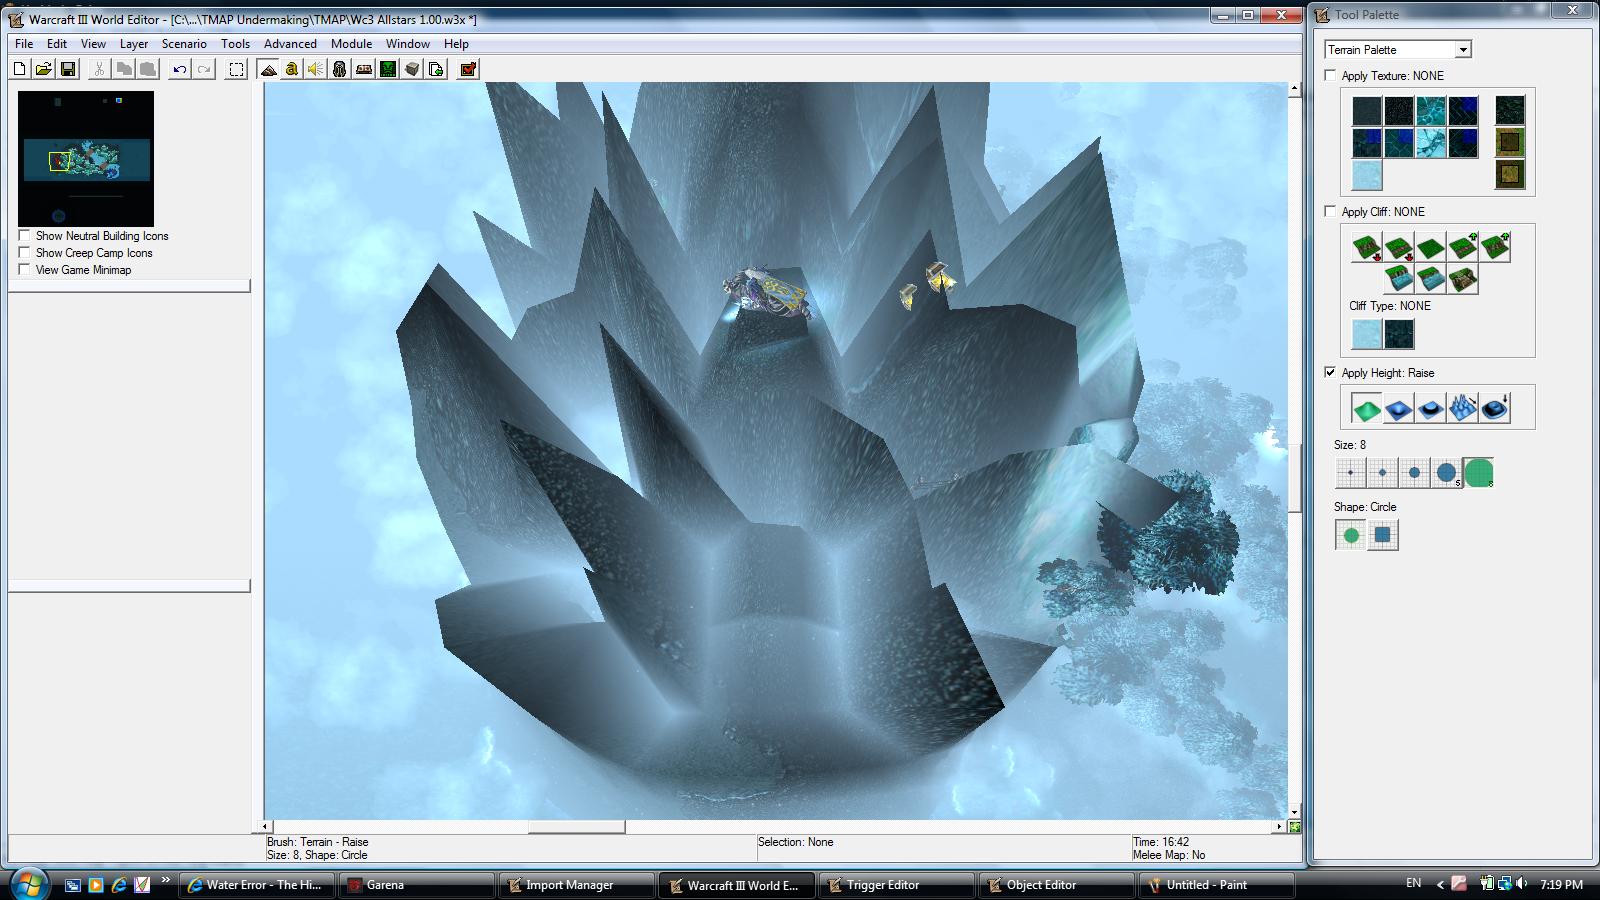The height and width of the screenshot is (900, 1600).
Task: Select the Lower height tool
Action: point(1398,408)
